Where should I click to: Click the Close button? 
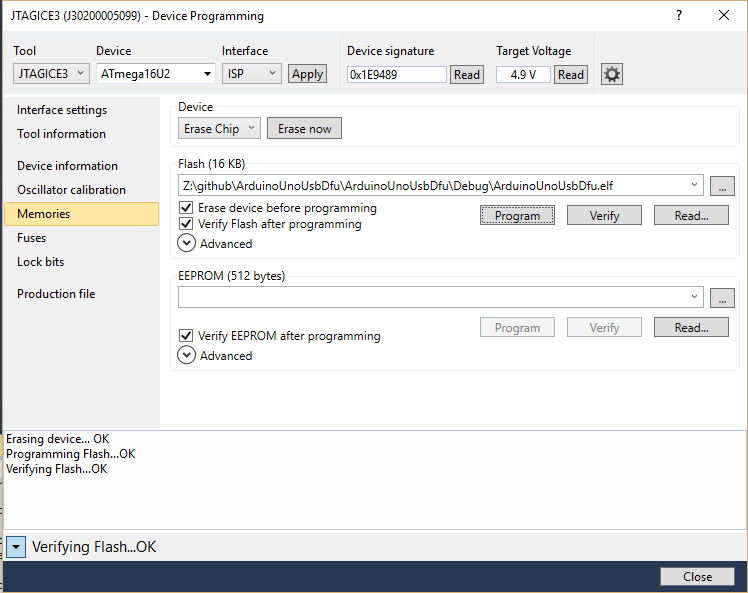[x=697, y=577]
